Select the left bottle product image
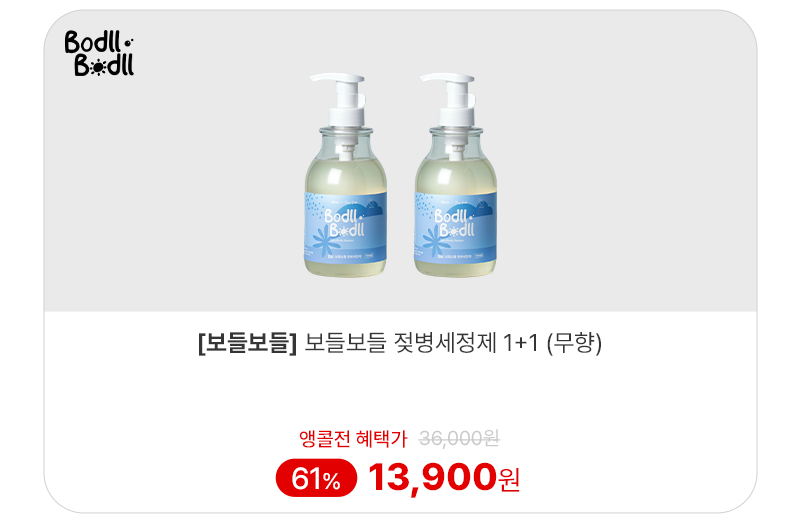 click(x=345, y=175)
